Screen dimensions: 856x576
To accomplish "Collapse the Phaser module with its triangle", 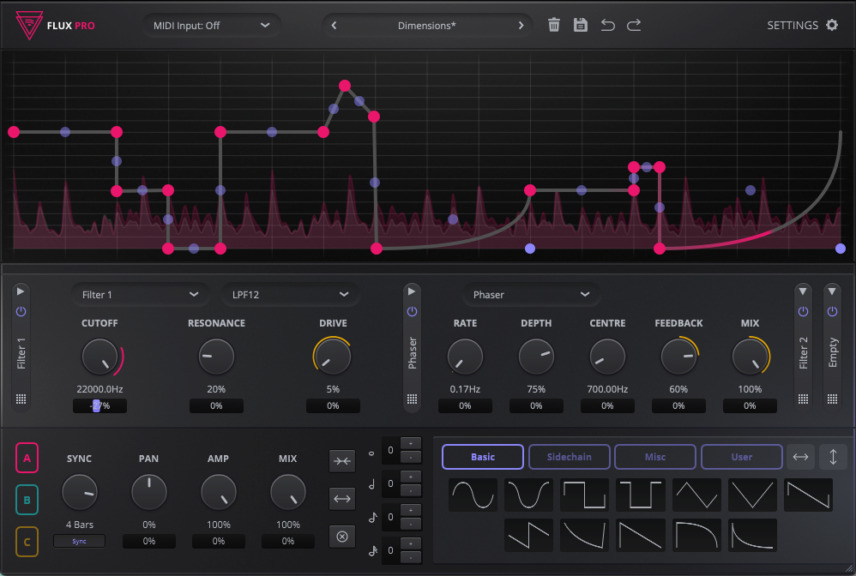I will (x=412, y=292).
